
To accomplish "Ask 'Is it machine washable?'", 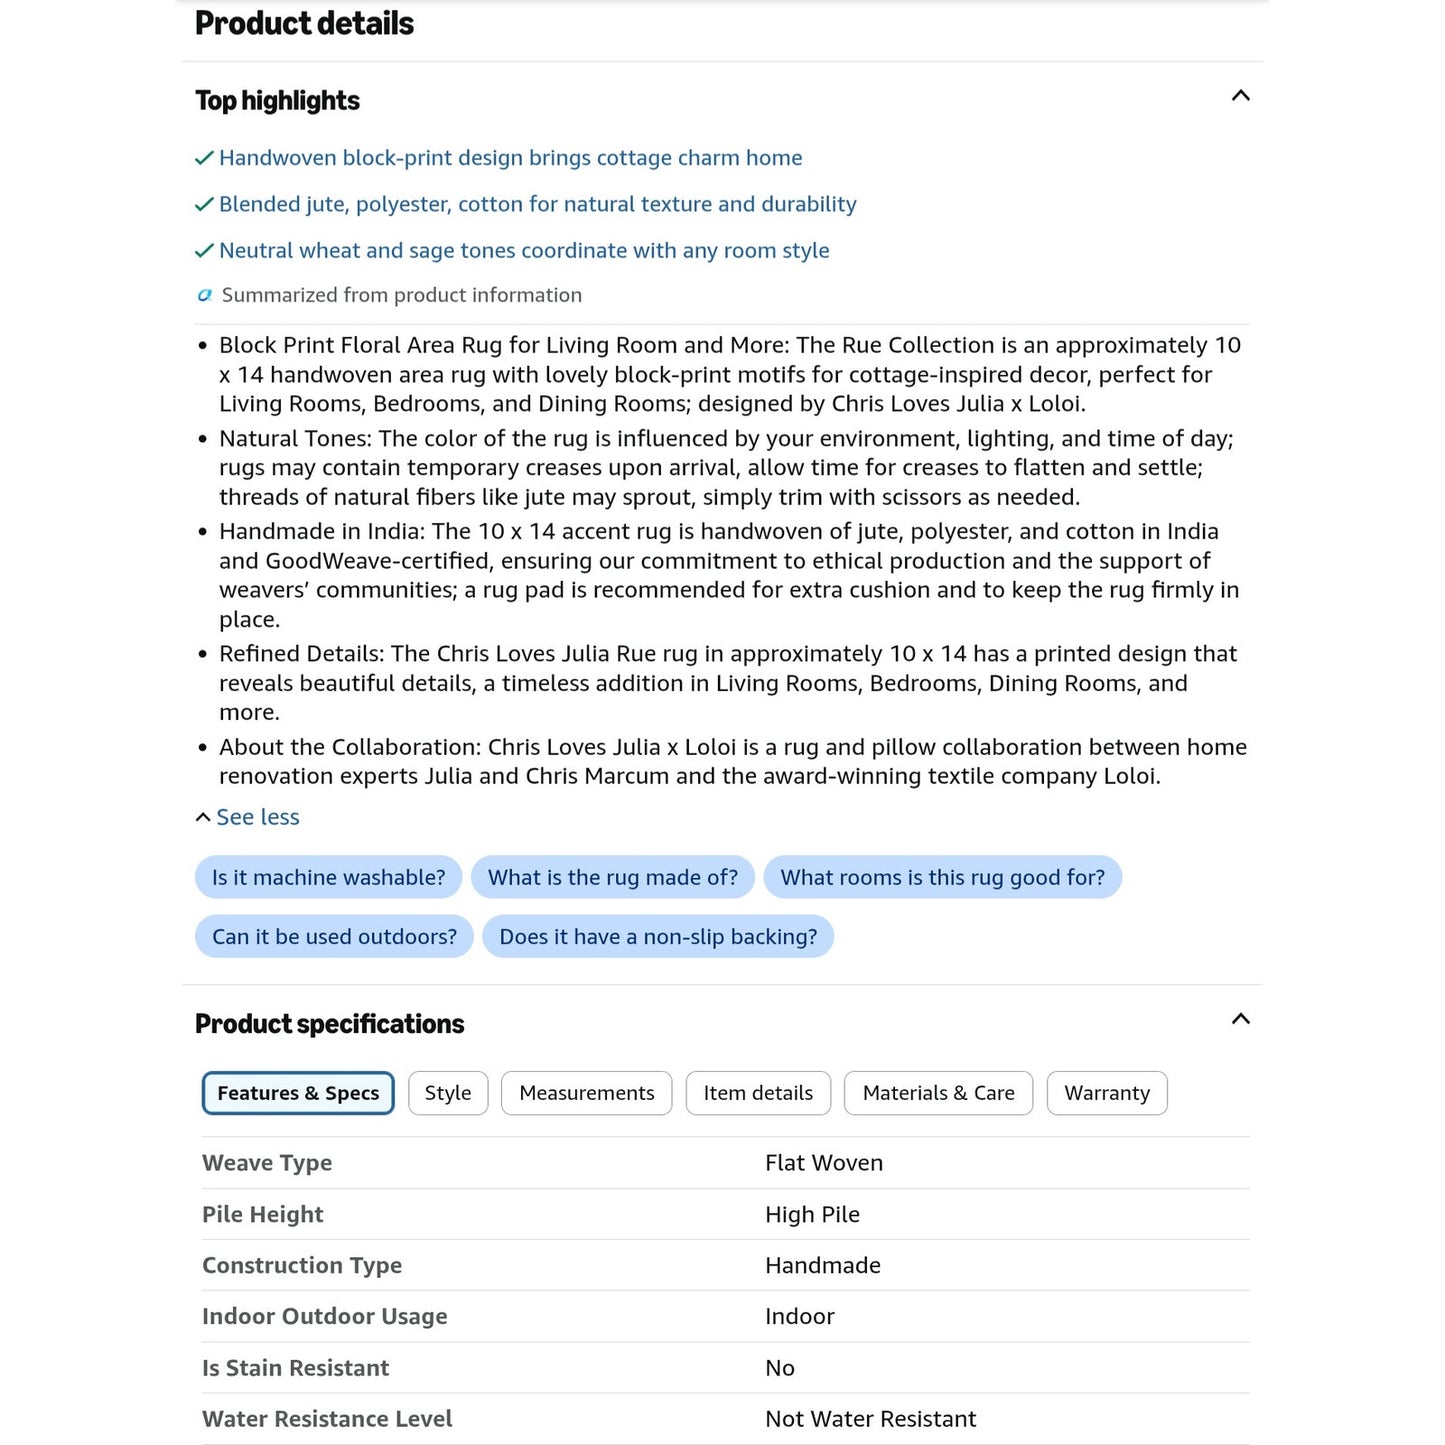I will point(328,877).
